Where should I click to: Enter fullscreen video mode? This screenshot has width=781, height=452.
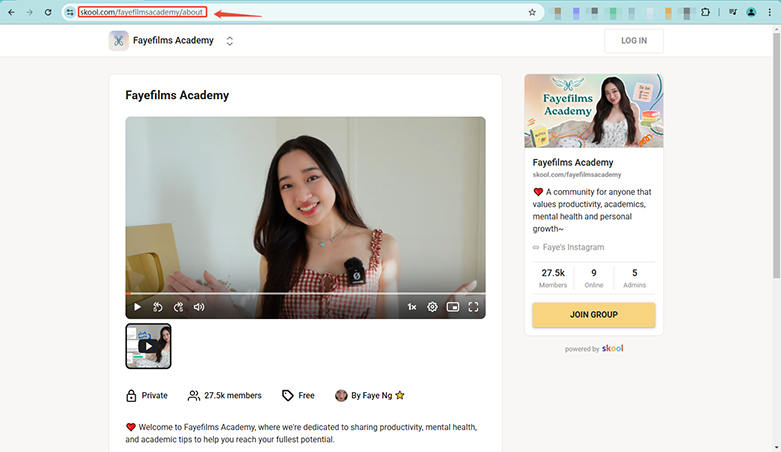(473, 307)
